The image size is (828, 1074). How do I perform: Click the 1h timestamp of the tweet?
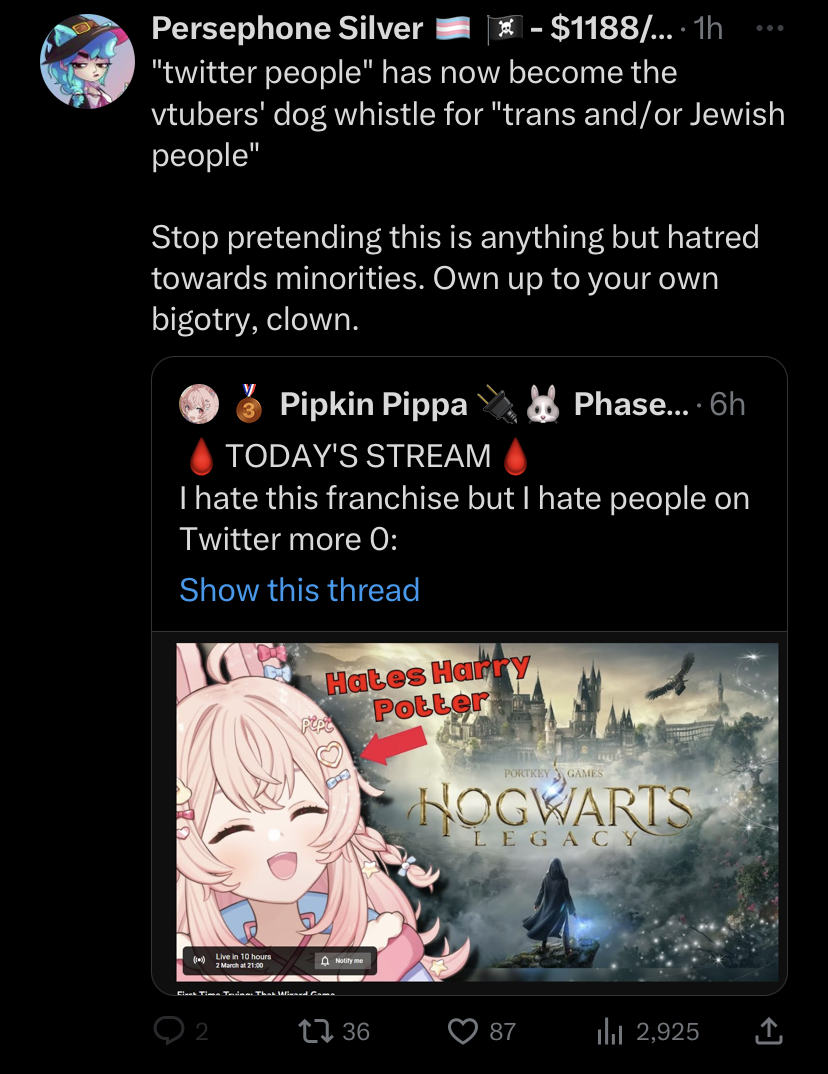(x=708, y=28)
